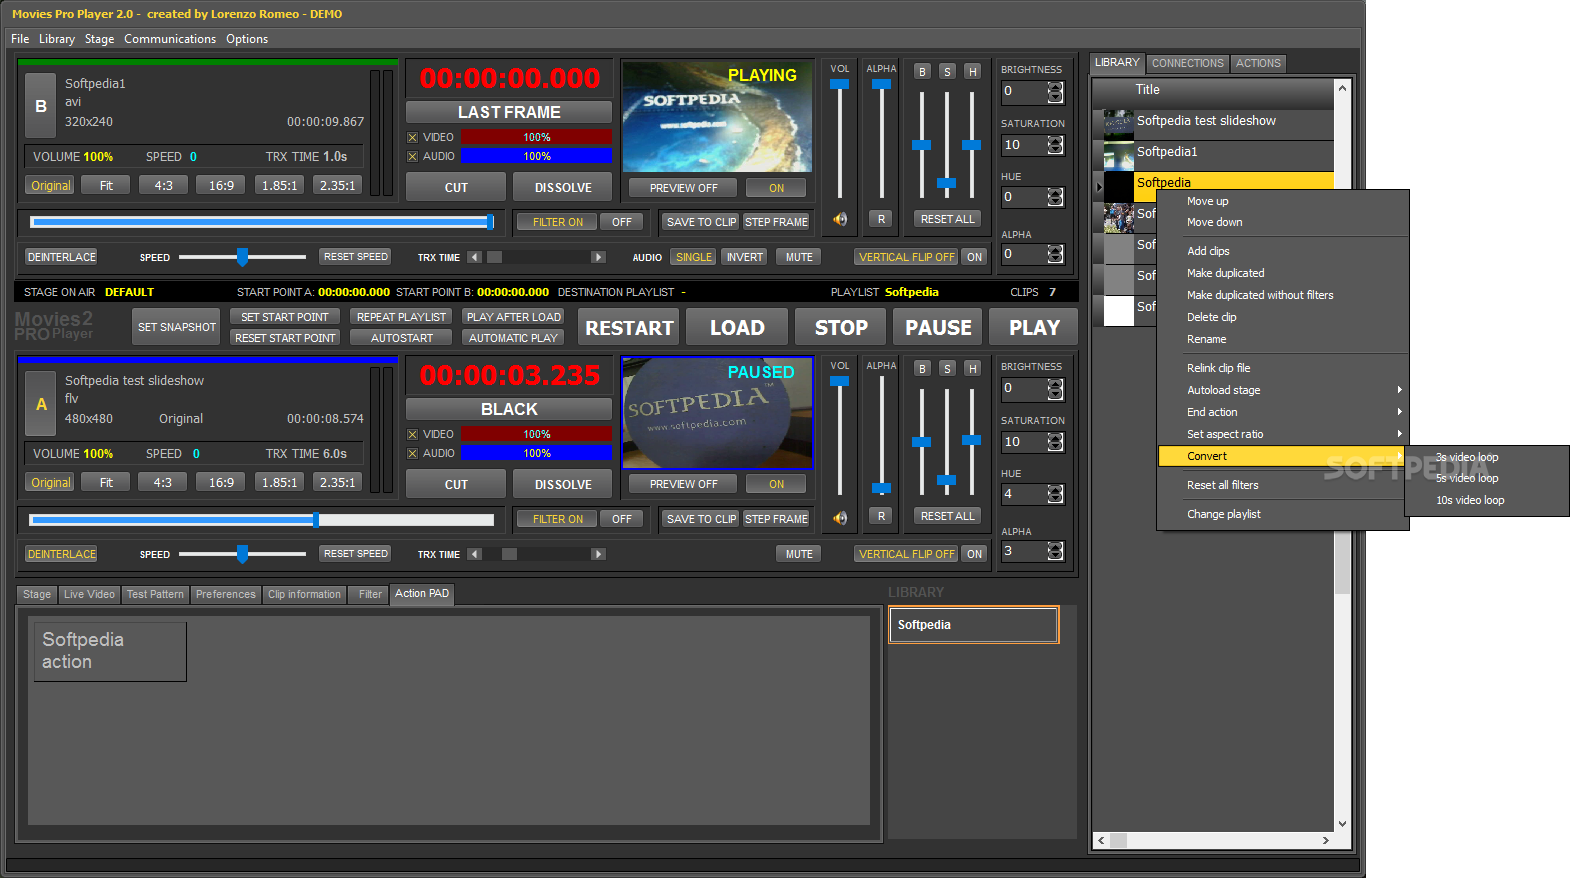Click player B SATURATION stepper arrows

tap(1055, 145)
